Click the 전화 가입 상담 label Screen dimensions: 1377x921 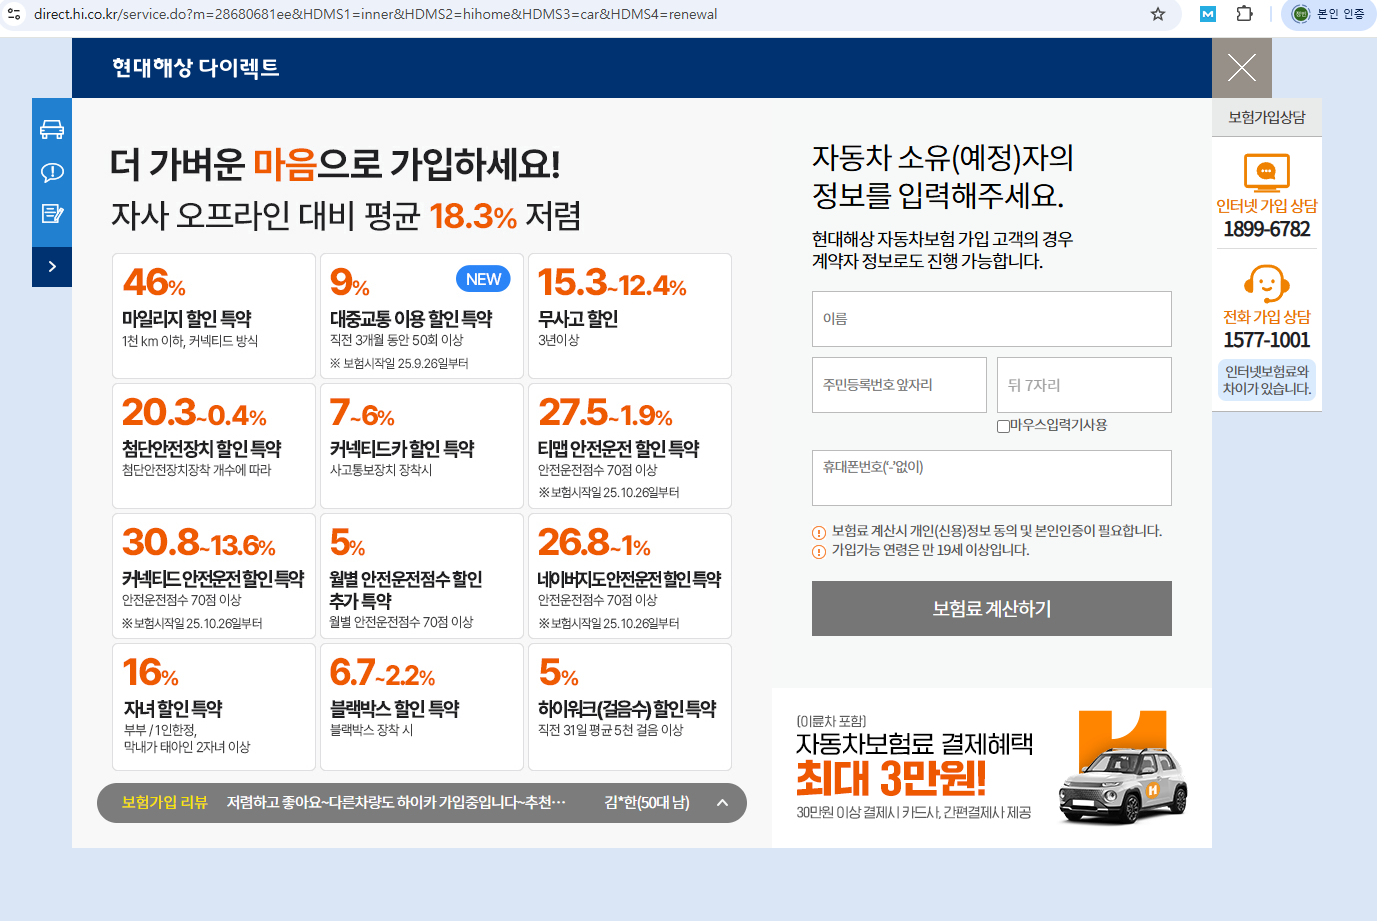tap(1266, 316)
